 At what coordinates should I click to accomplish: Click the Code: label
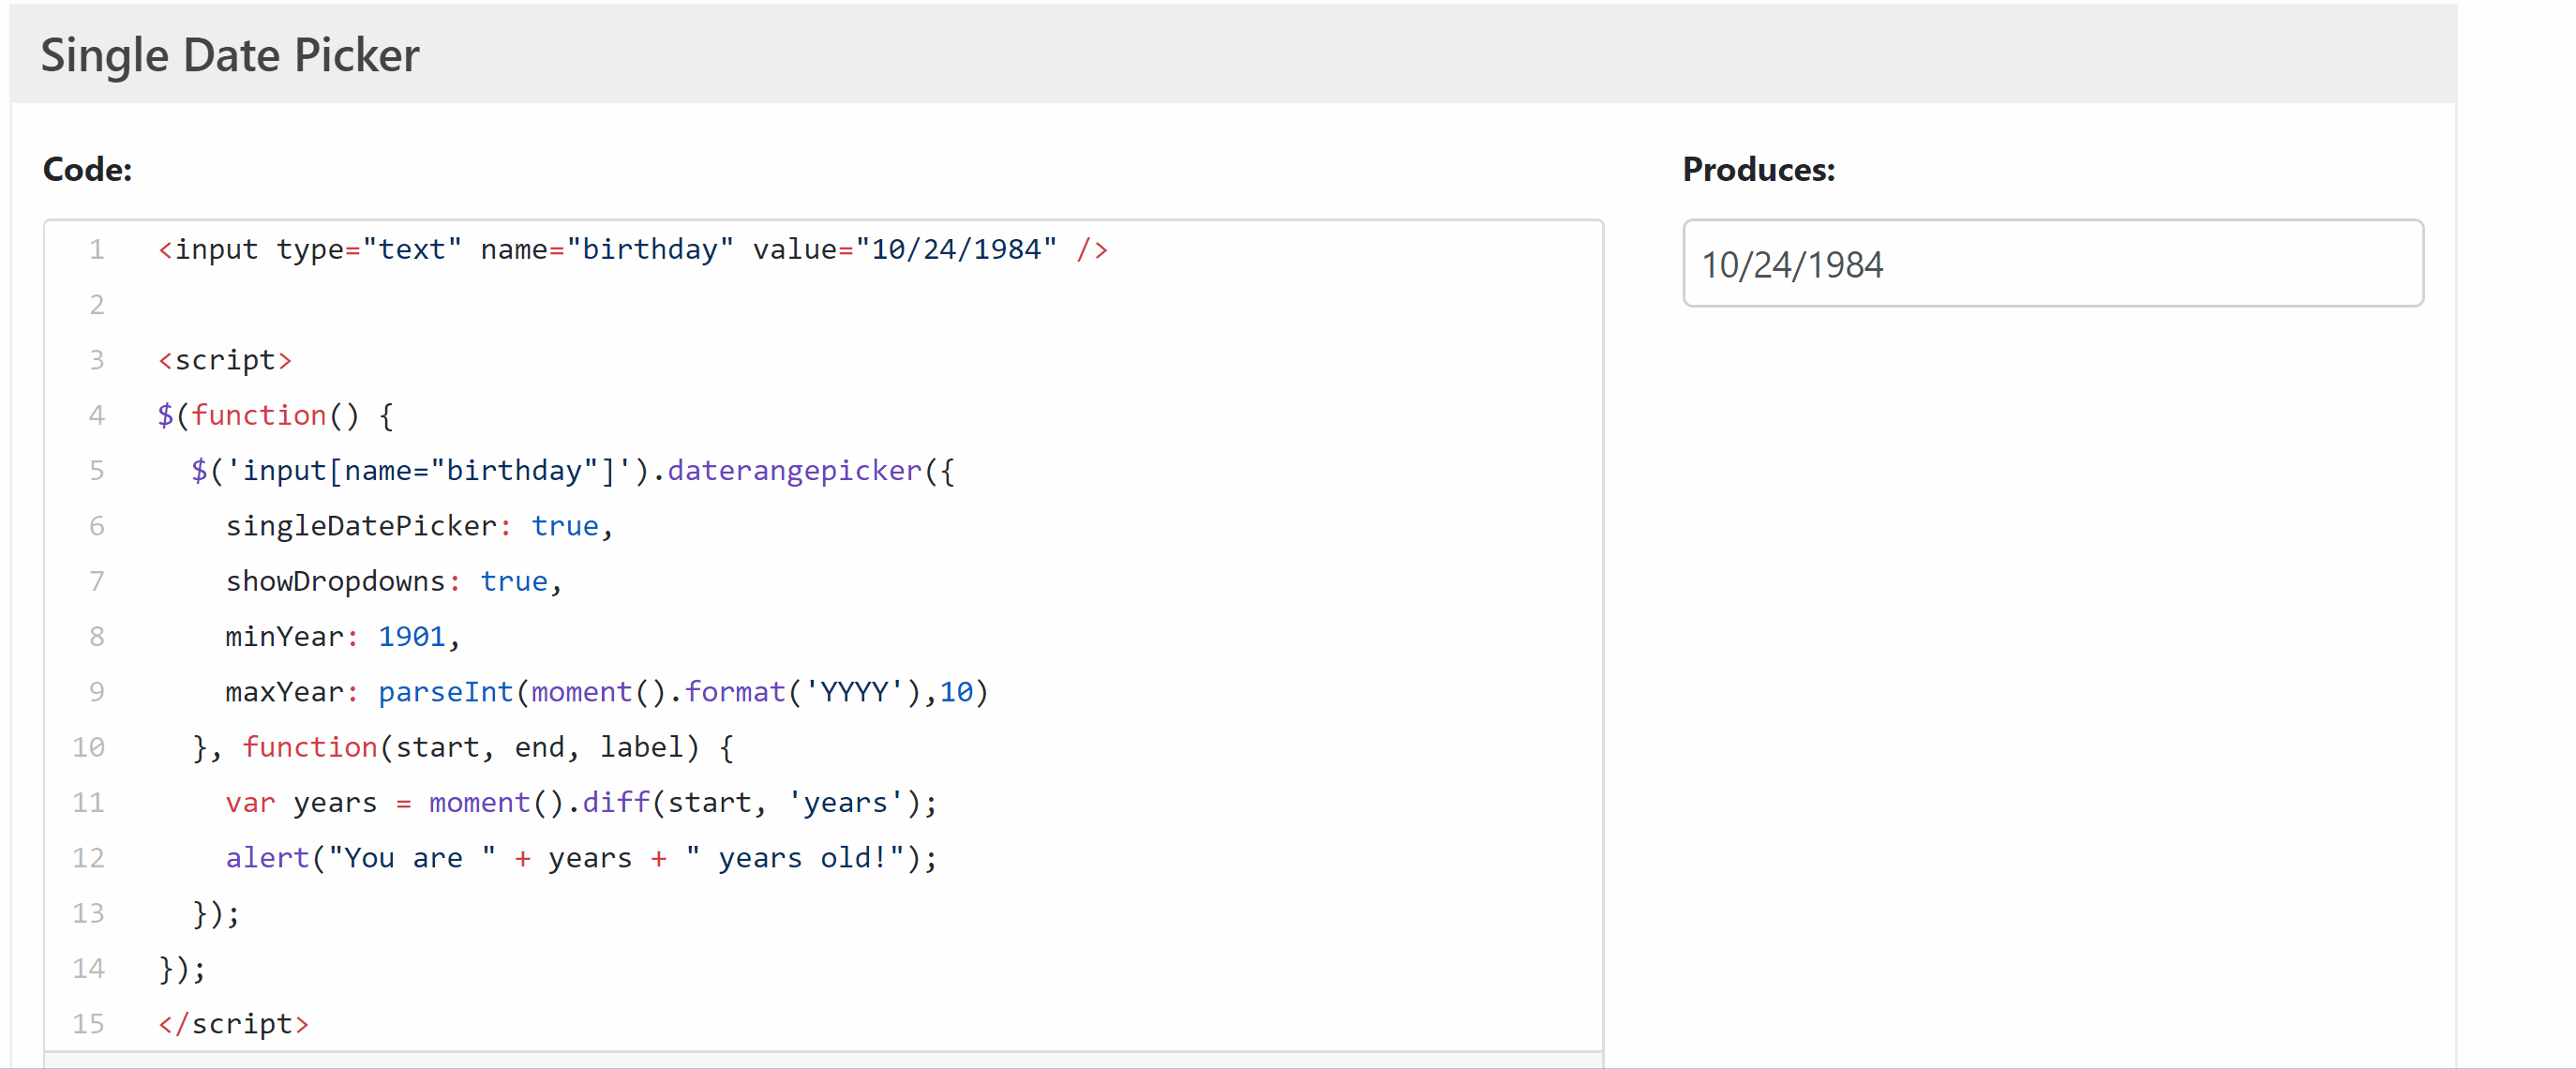(87, 169)
